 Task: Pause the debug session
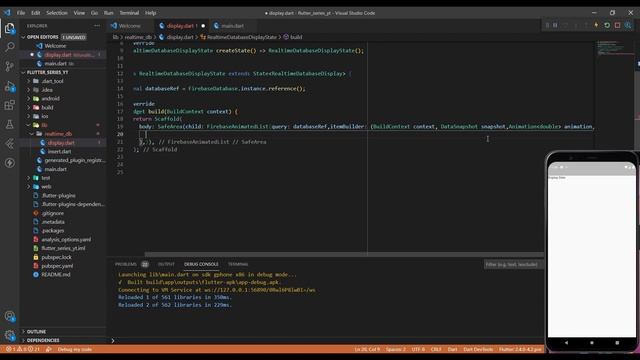(555, 25)
